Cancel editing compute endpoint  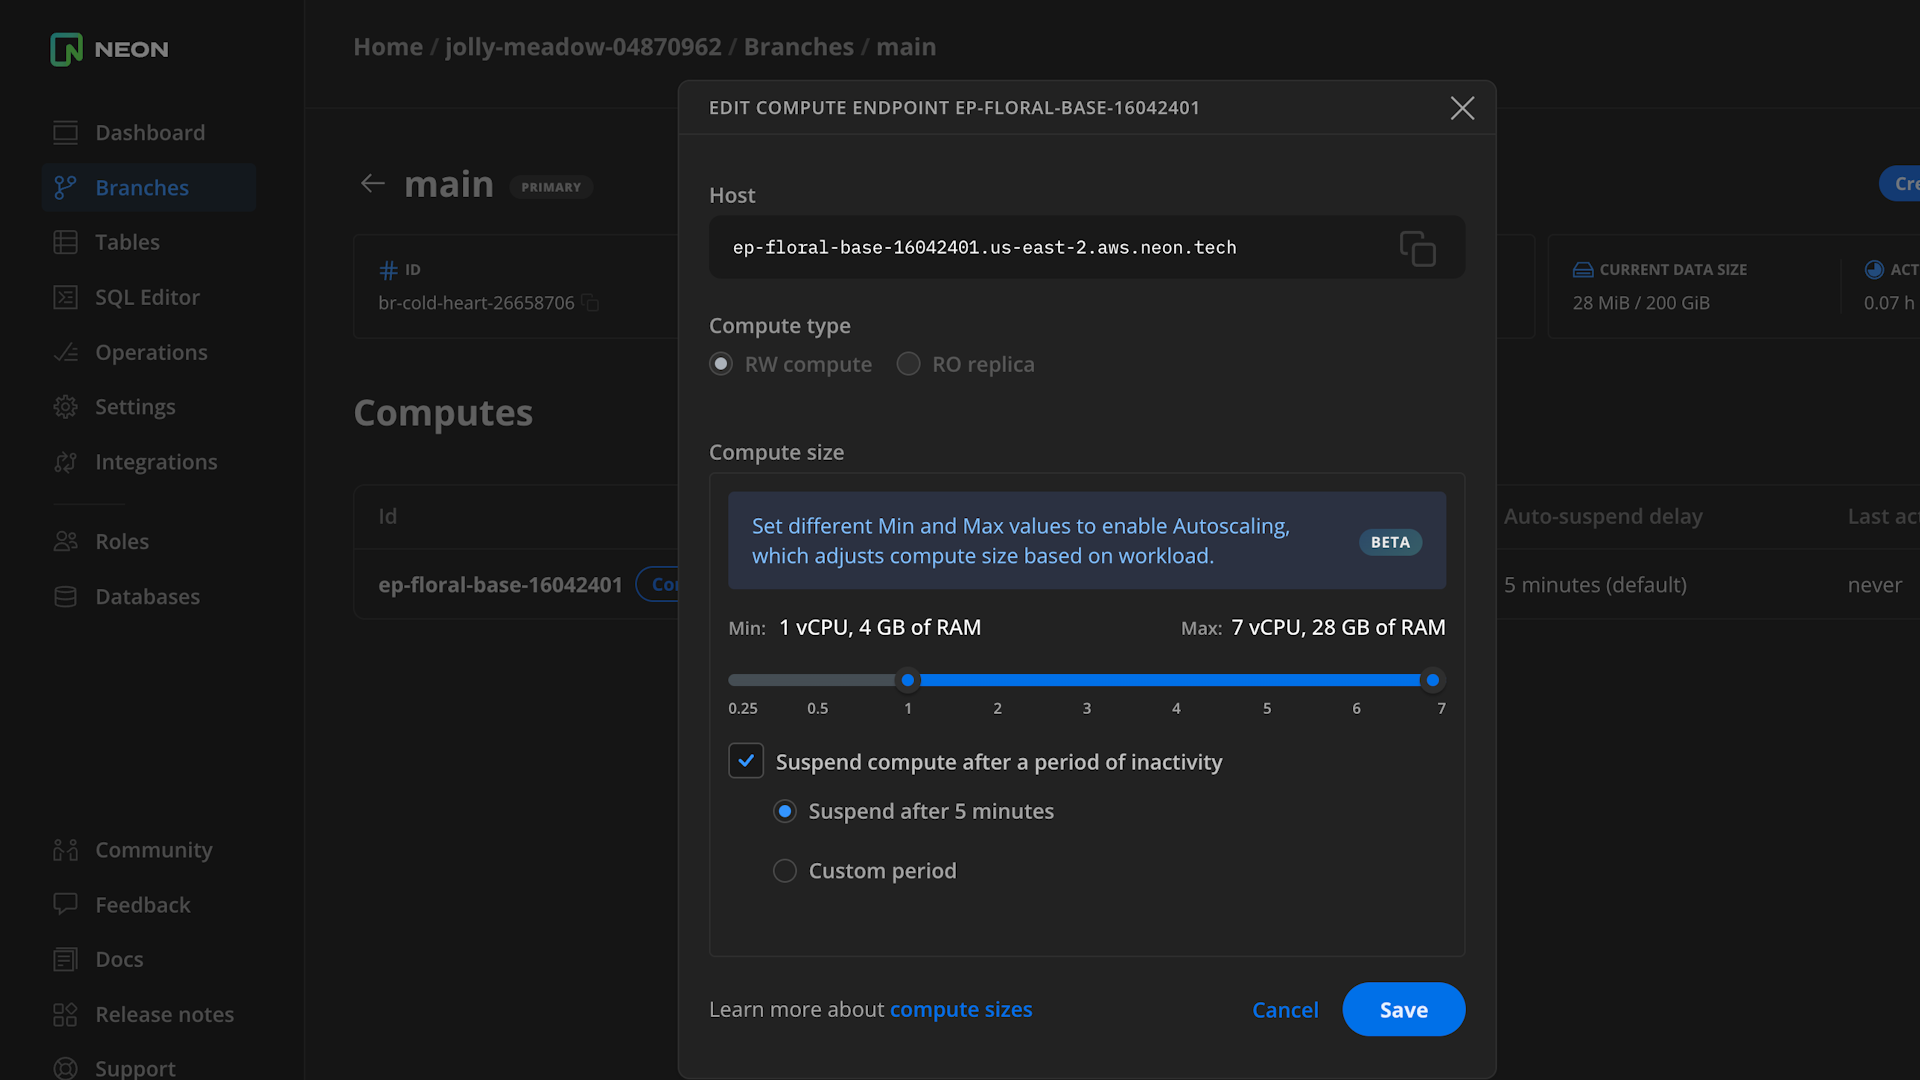pyautogui.click(x=1286, y=1009)
